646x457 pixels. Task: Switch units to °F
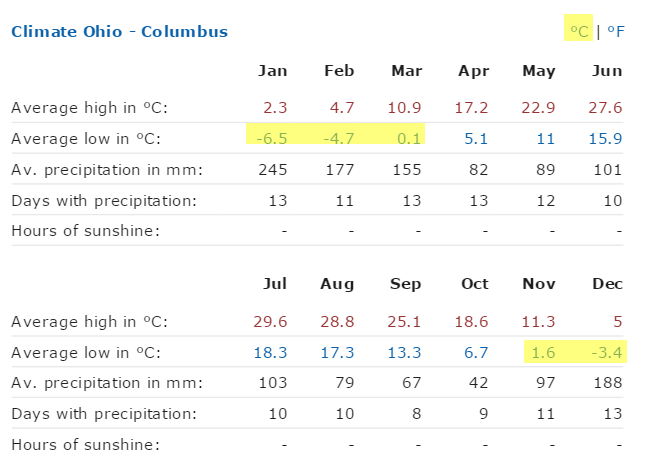tap(615, 31)
